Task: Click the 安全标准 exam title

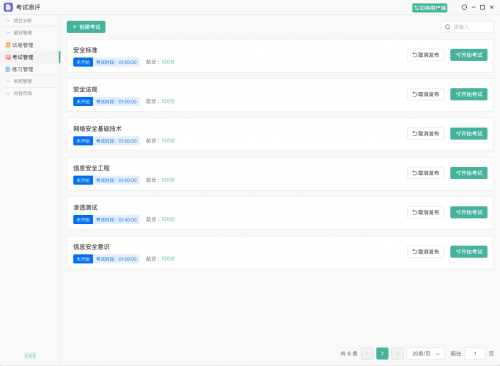Action: coord(85,50)
